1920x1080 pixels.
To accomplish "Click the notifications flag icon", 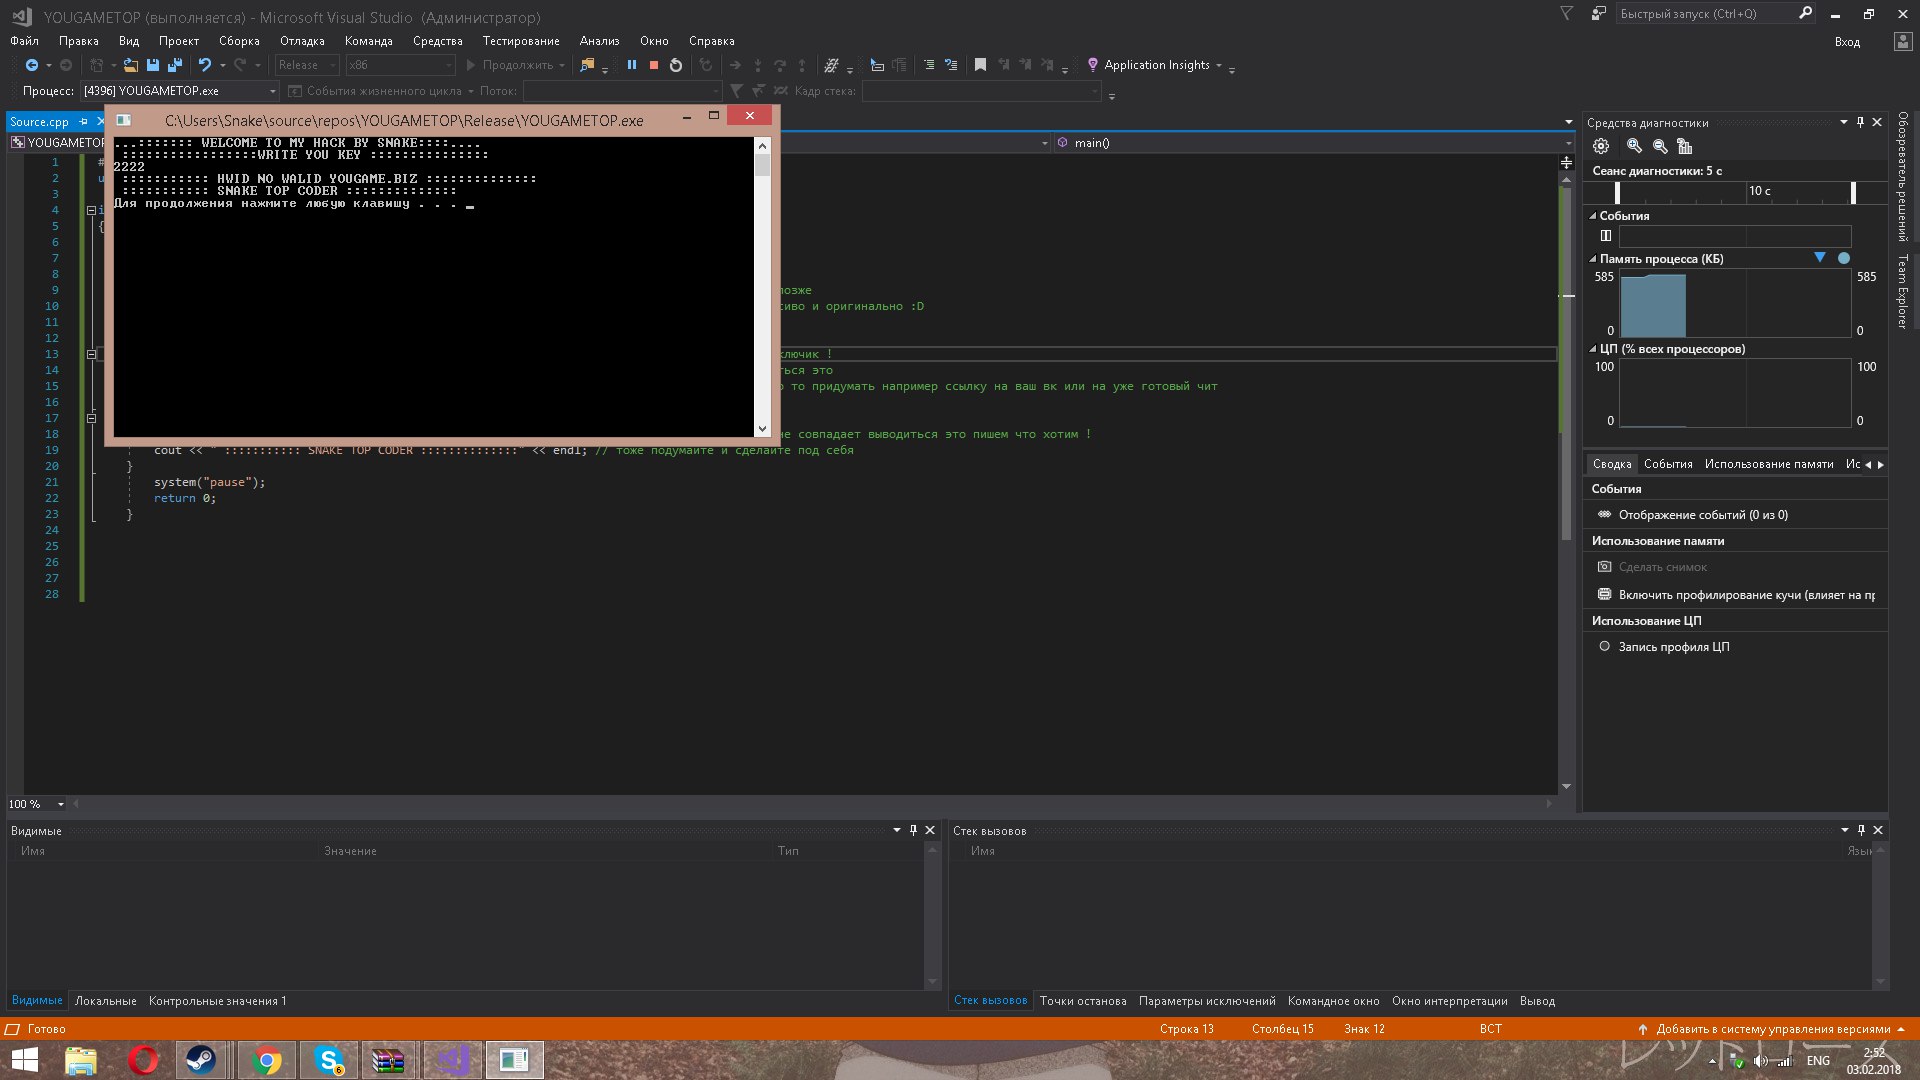I will tap(1567, 13).
